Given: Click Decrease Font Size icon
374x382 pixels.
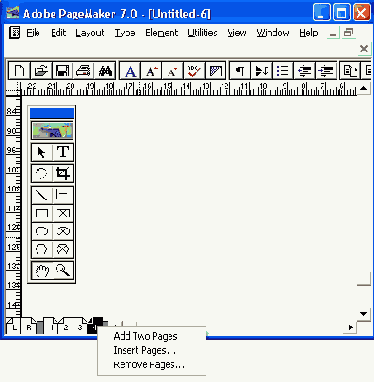Looking at the screenshot, I should (x=173, y=71).
